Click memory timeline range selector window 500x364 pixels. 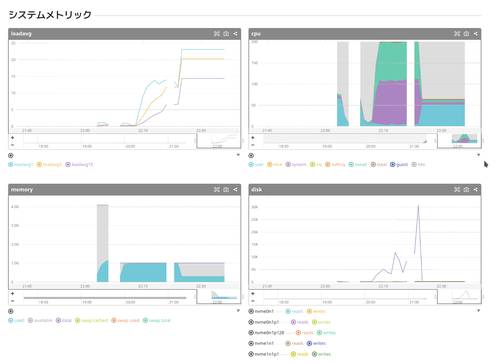point(219,297)
